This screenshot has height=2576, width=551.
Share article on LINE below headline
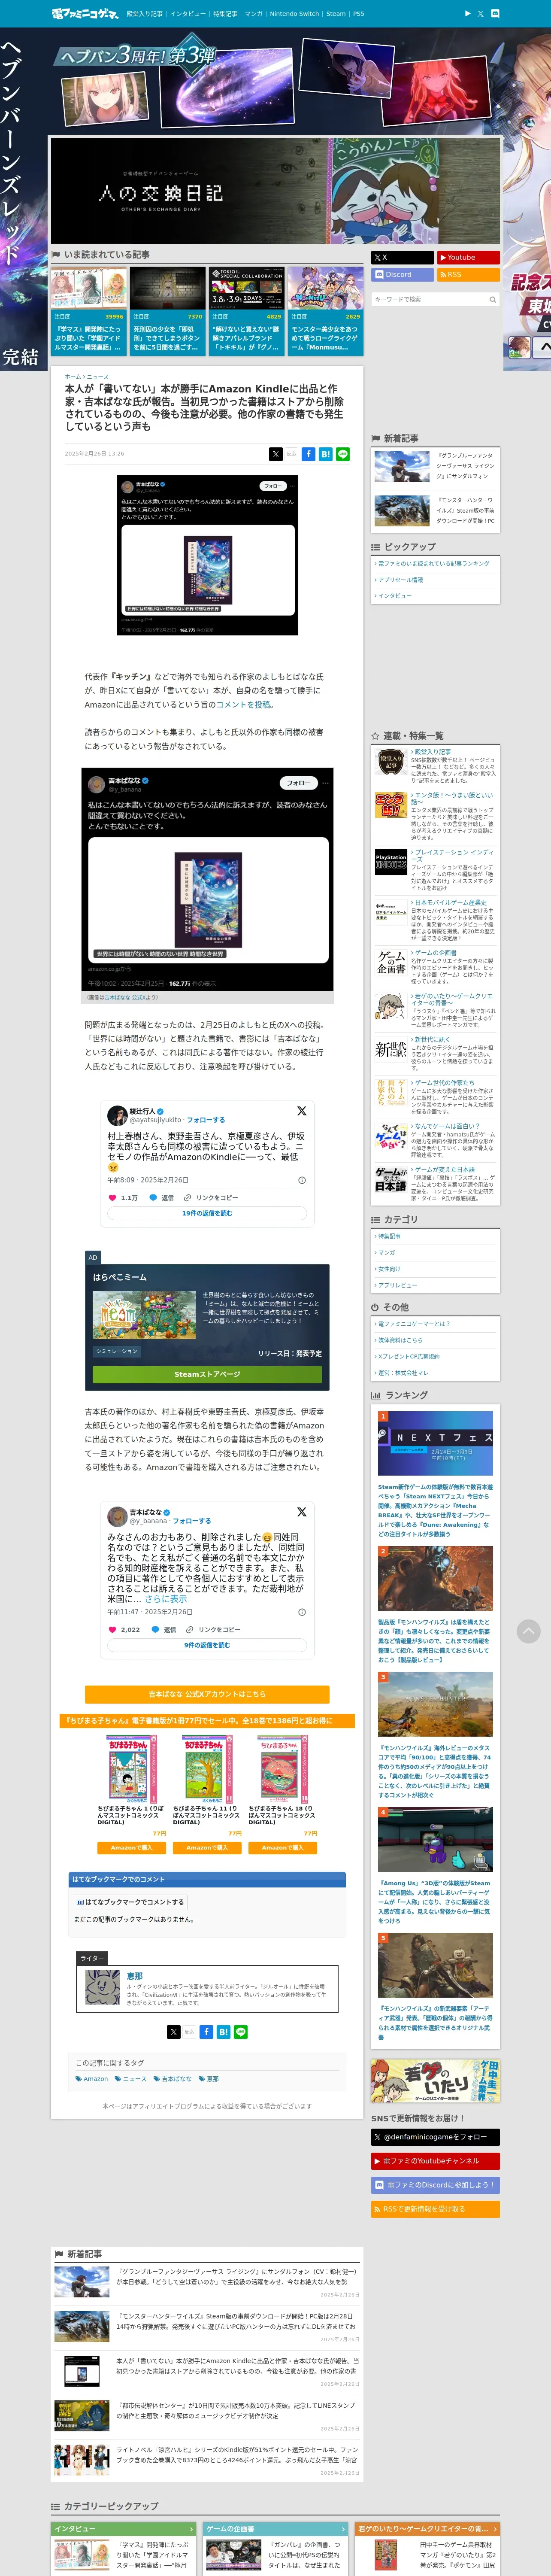coord(342,454)
